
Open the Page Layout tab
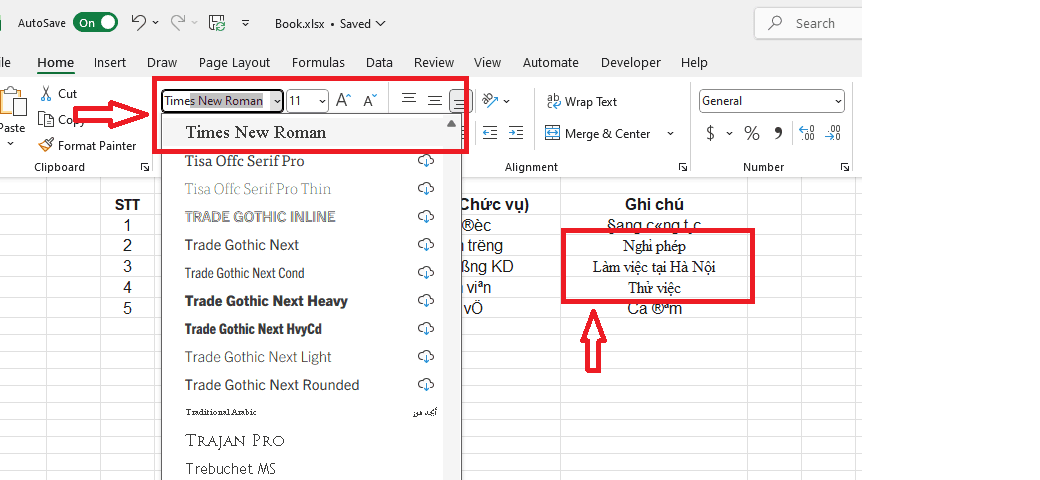pyautogui.click(x=234, y=62)
